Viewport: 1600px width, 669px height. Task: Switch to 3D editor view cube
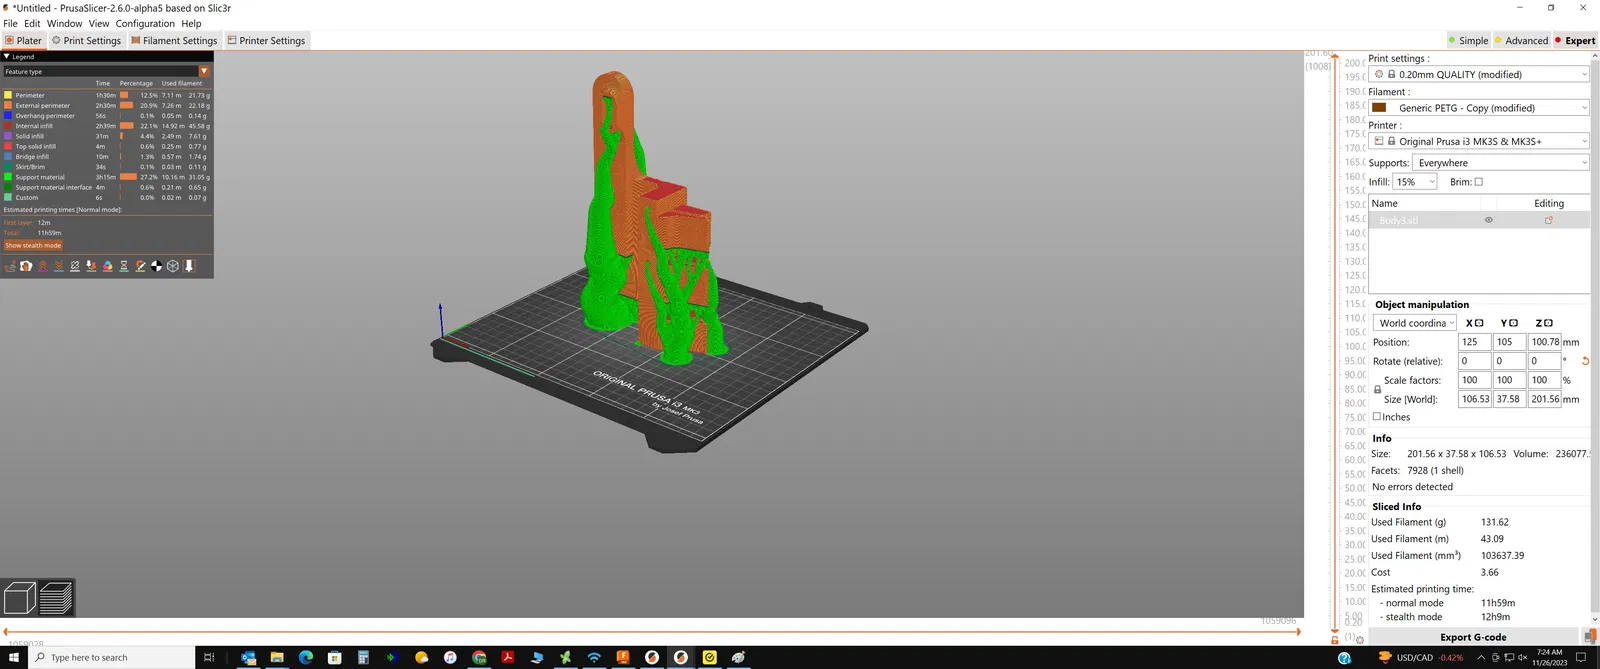tap(20, 598)
